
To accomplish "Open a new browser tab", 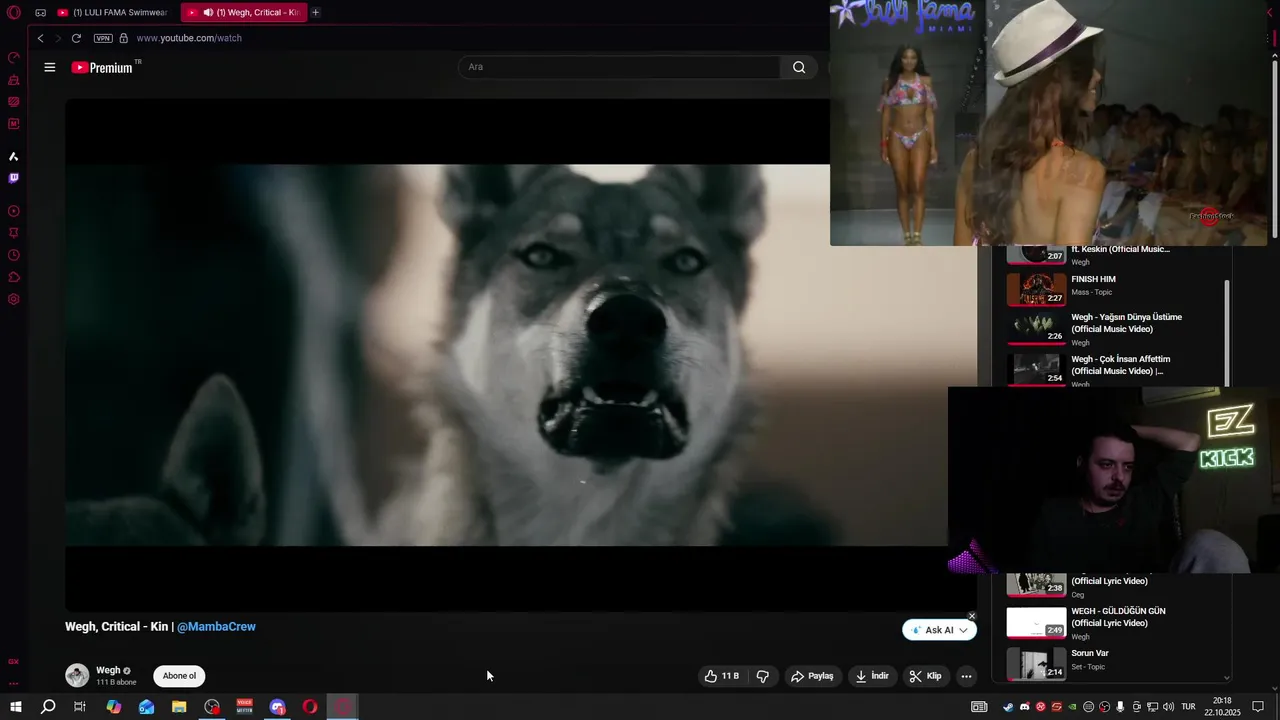I will 315,12.
